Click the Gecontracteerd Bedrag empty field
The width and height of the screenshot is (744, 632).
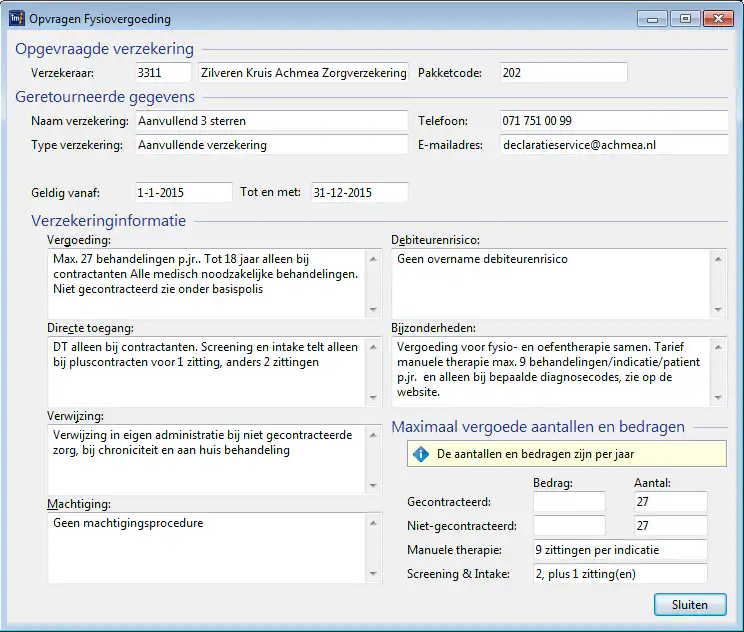click(569, 502)
